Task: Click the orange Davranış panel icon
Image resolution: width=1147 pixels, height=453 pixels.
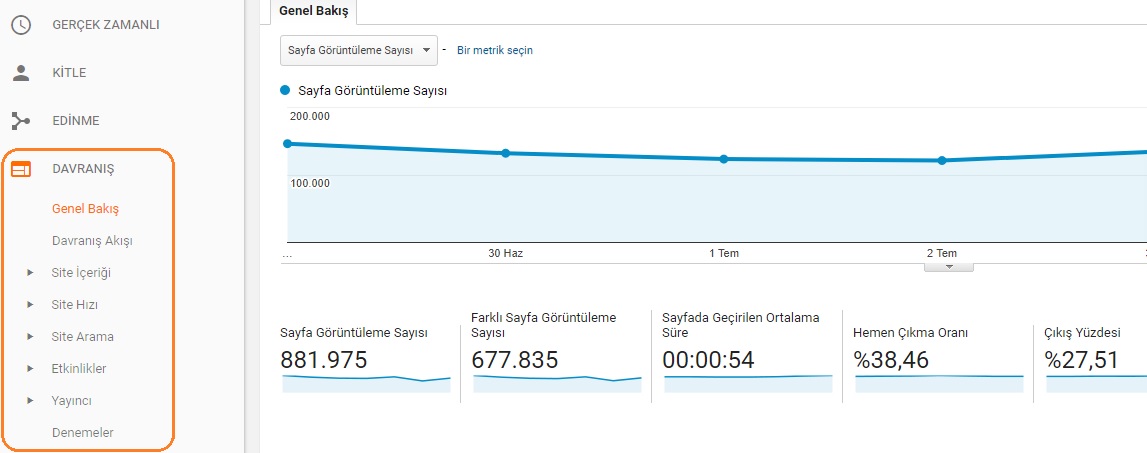Action: tap(21, 169)
